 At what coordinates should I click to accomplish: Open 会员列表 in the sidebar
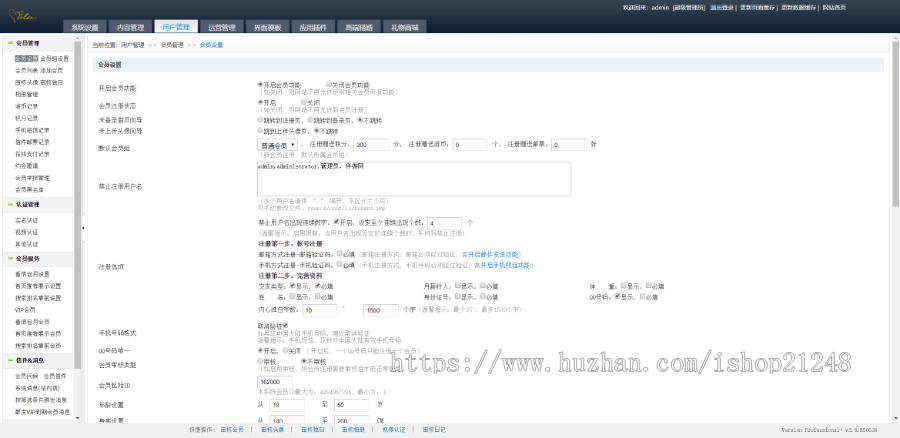coord(25,70)
